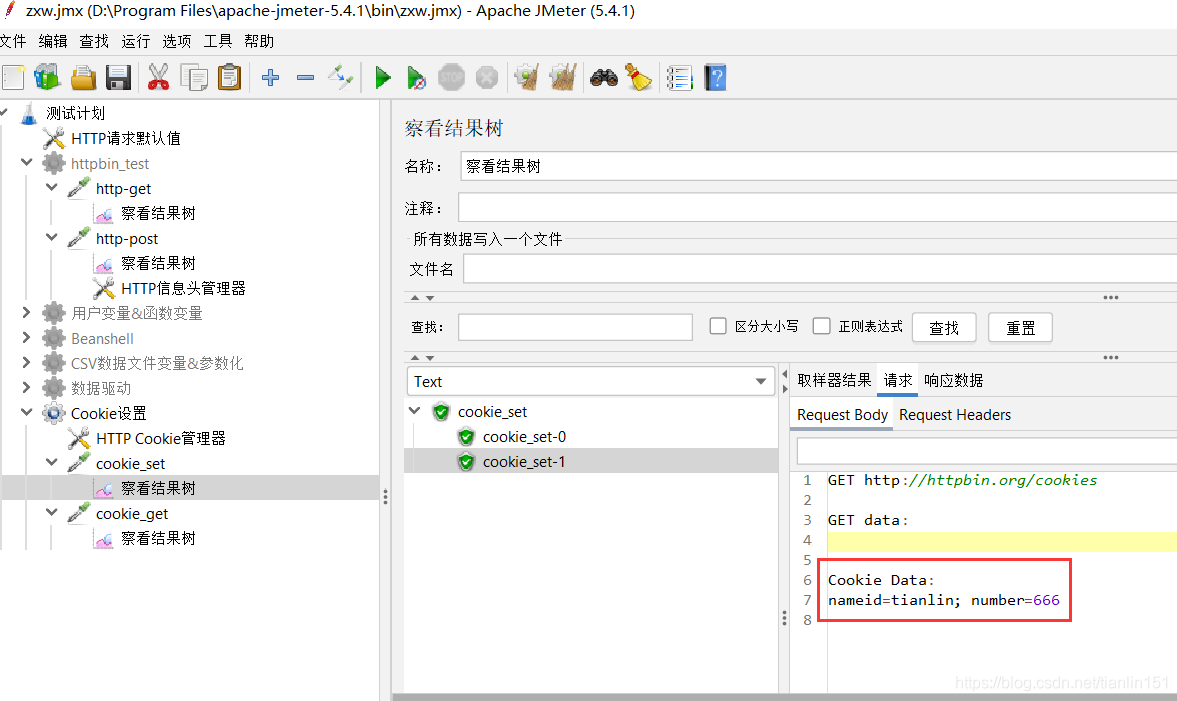Collapse the cookie_set sampler tree node
This screenshot has height=701, width=1177.
click(x=52, y=462)
